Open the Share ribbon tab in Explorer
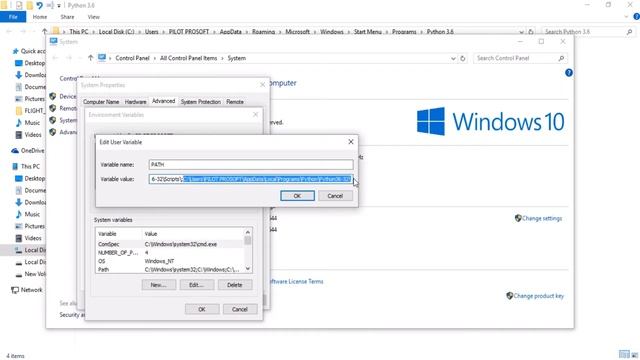640x360 pixels. pos(67,17)
